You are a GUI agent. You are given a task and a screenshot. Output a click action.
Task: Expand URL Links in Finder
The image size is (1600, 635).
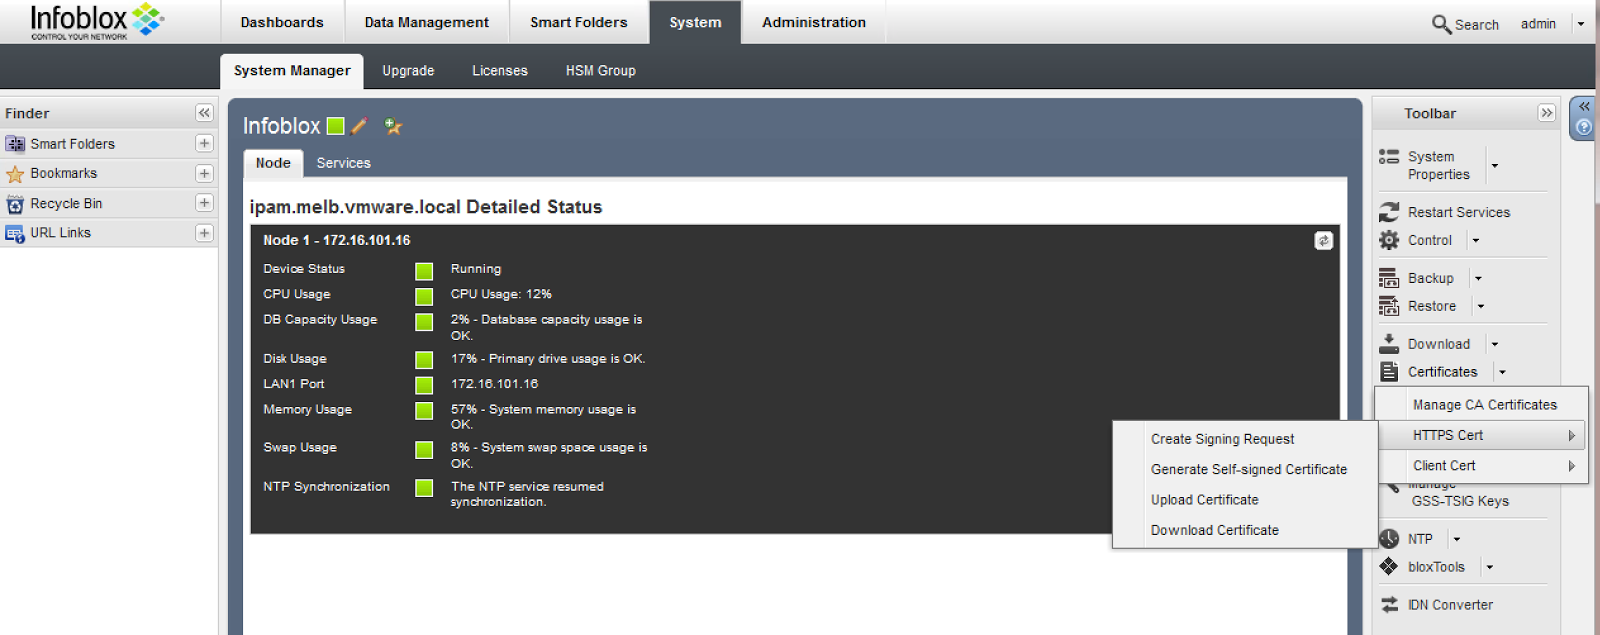pos(204,233)
